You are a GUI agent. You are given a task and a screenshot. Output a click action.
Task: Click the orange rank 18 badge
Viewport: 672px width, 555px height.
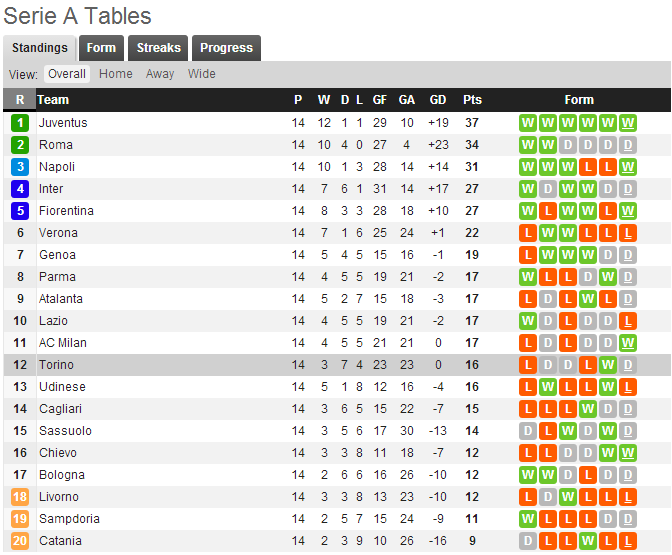pyautogui.click(x=20, y=497)
